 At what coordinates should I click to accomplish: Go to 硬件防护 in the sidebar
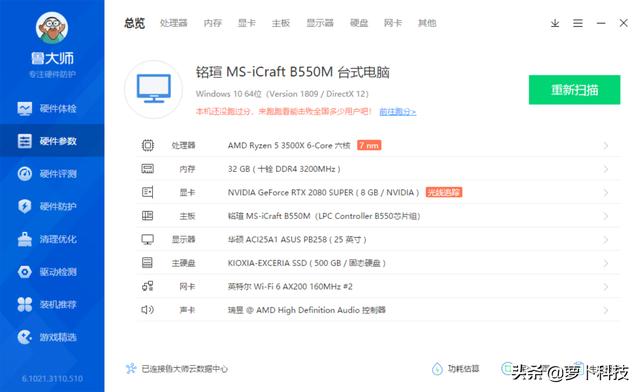[x=52, y=207]
